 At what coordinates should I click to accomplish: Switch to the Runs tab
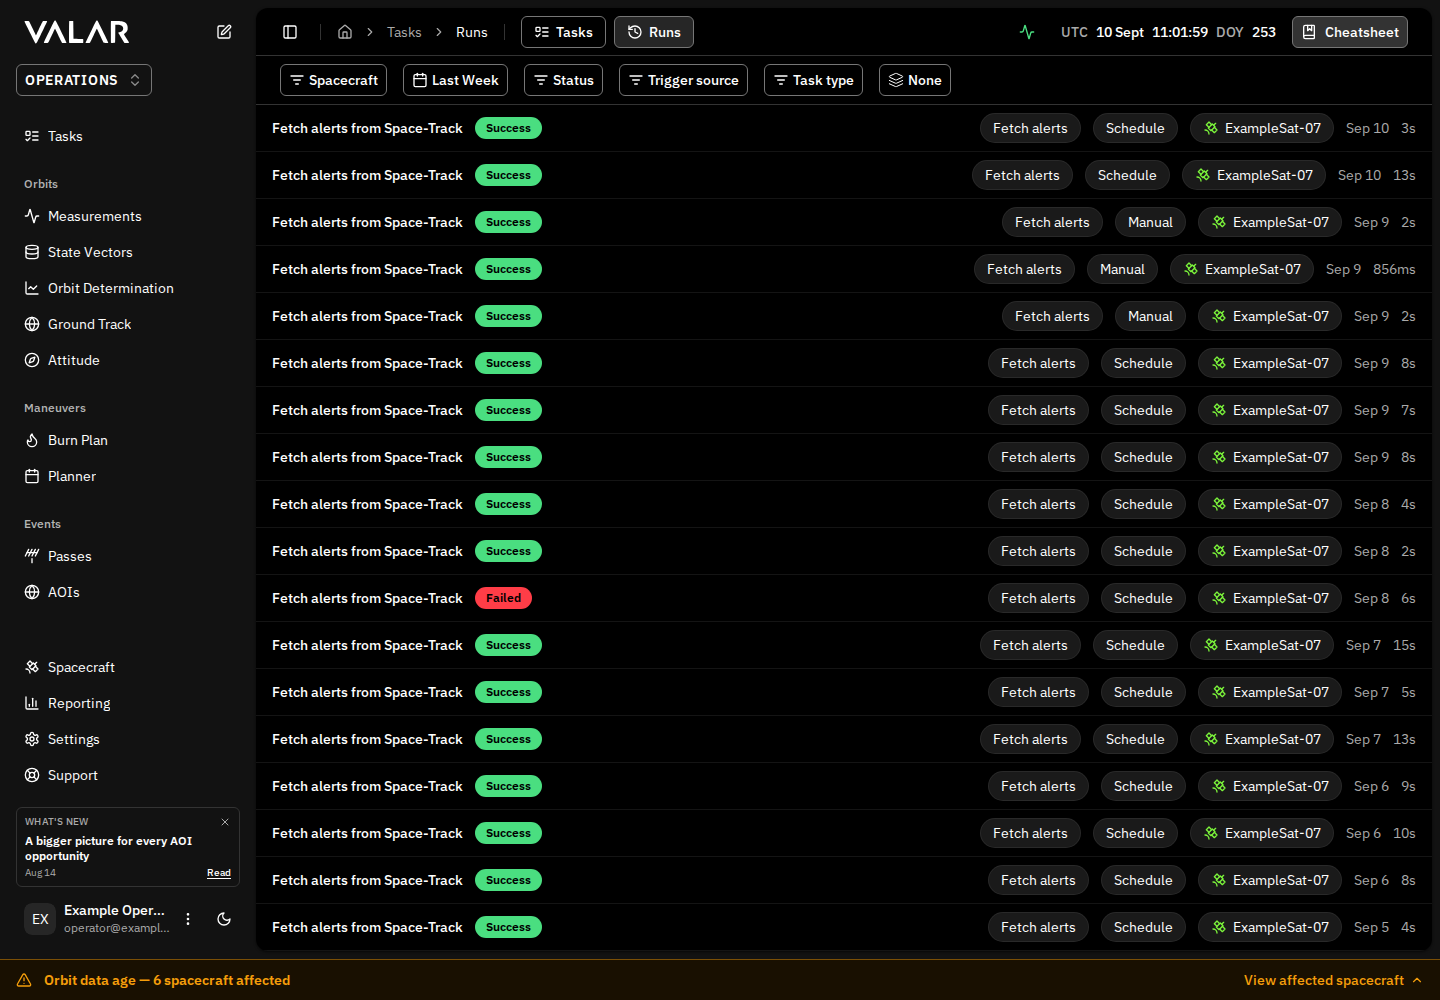tap(654, 32)
